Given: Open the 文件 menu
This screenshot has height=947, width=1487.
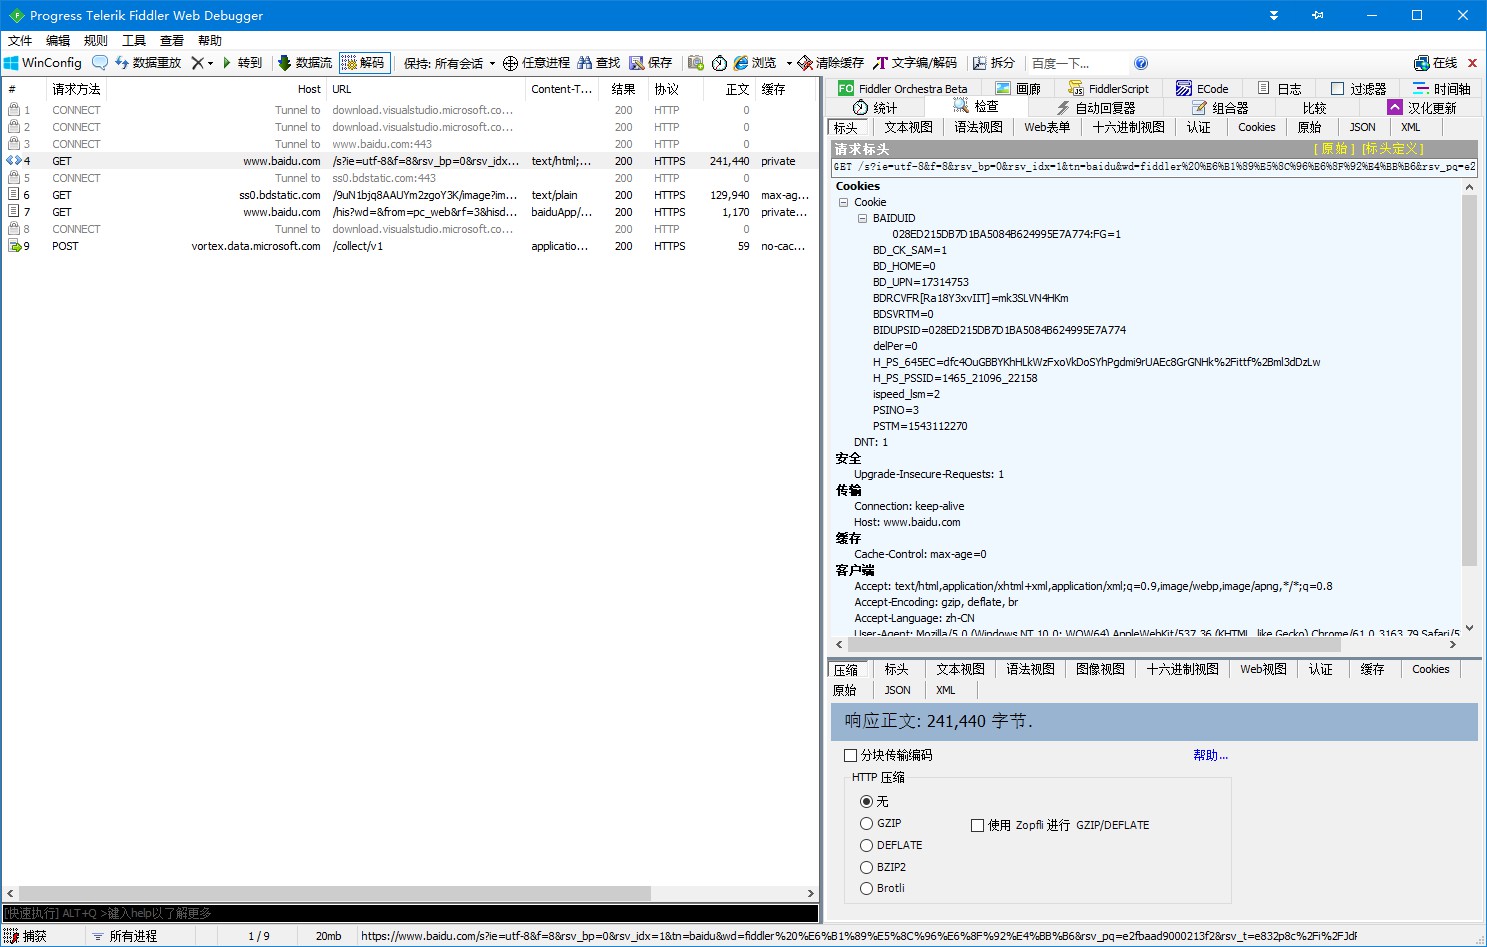Looking at the screenshot, I should [20, 41].
